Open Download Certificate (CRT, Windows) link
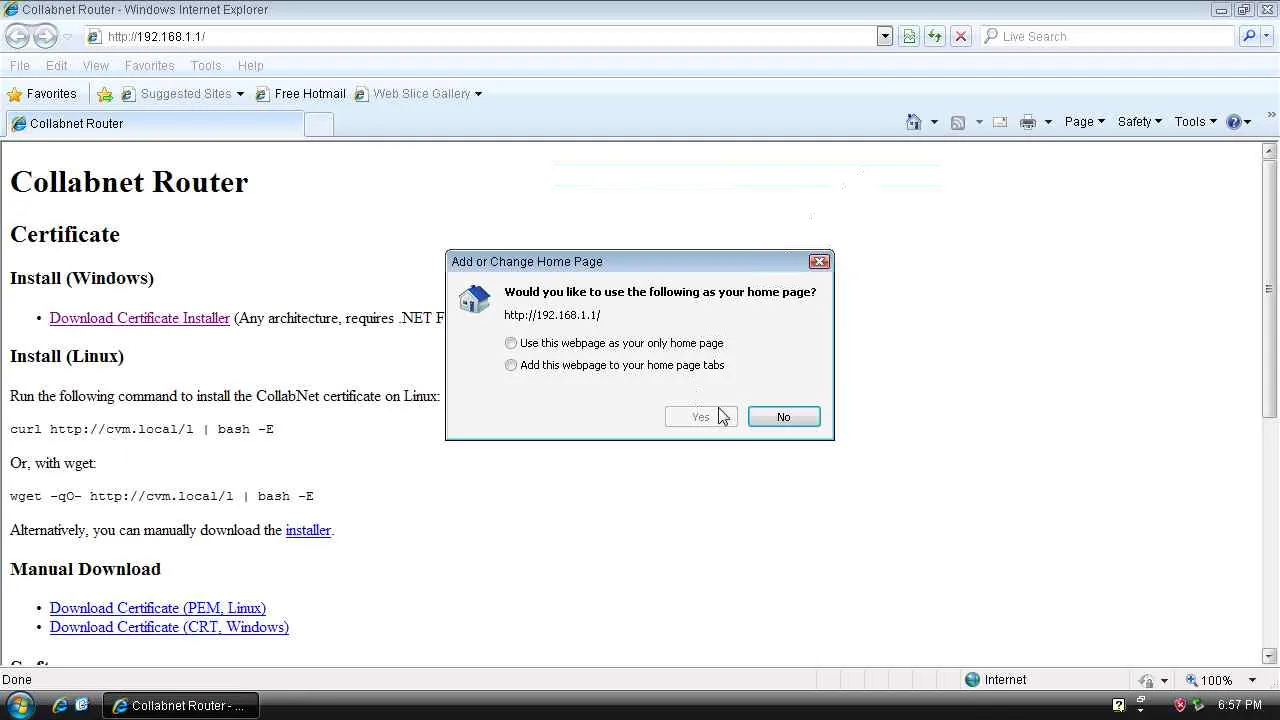The width and height of the screenshot is (1280, 720). point(169,627)
